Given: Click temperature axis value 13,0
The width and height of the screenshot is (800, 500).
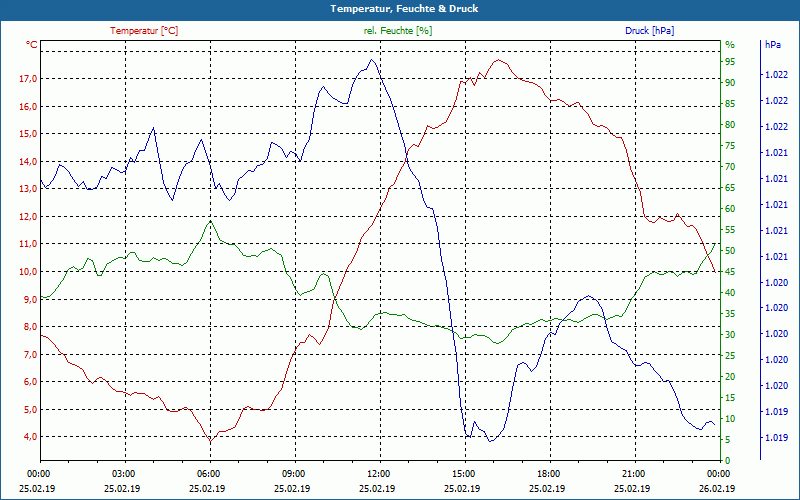Looking at the screenshot, I should pyautogui.click(x=28, y=189).
